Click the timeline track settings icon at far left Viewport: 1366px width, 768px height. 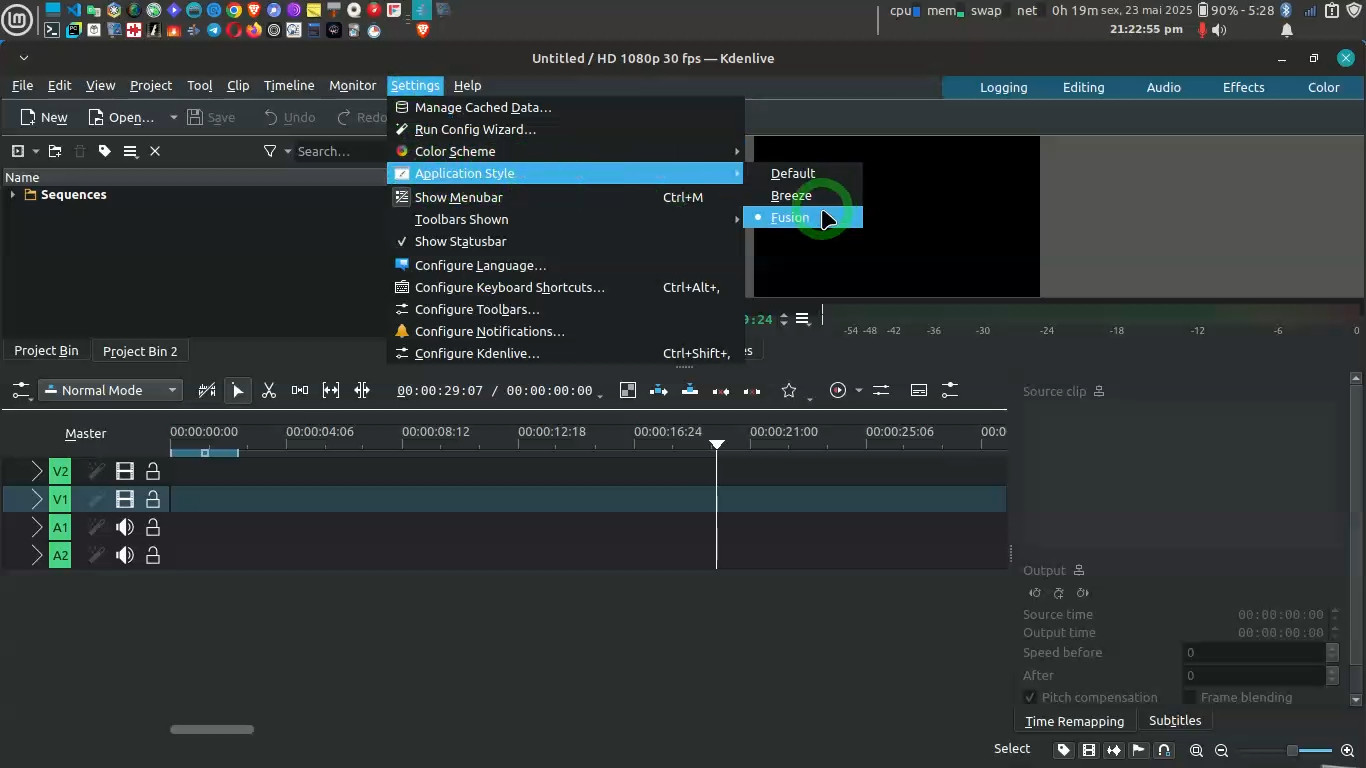point(20,391)
